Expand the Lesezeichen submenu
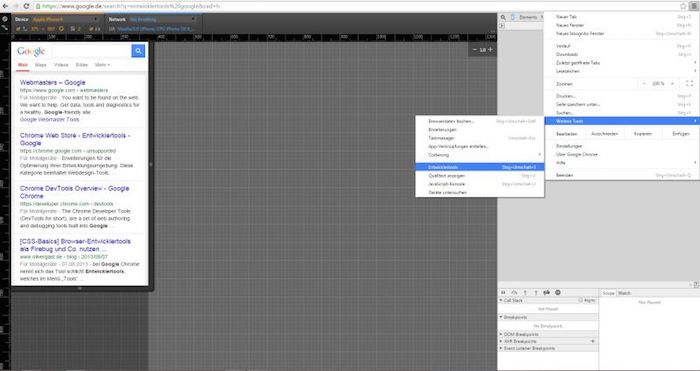This screenshot has height=371, width=700. 621,71
